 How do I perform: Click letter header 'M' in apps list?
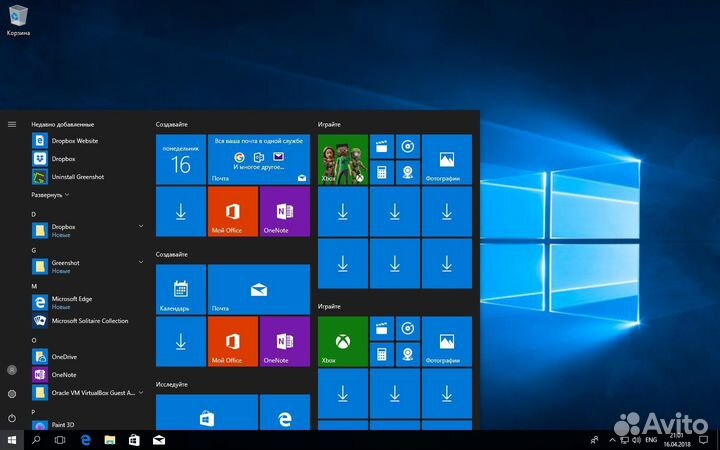point(34,286)
